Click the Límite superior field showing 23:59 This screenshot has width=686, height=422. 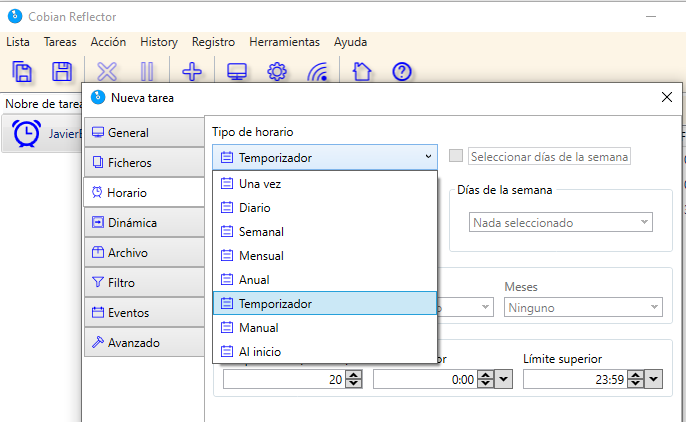575,379
